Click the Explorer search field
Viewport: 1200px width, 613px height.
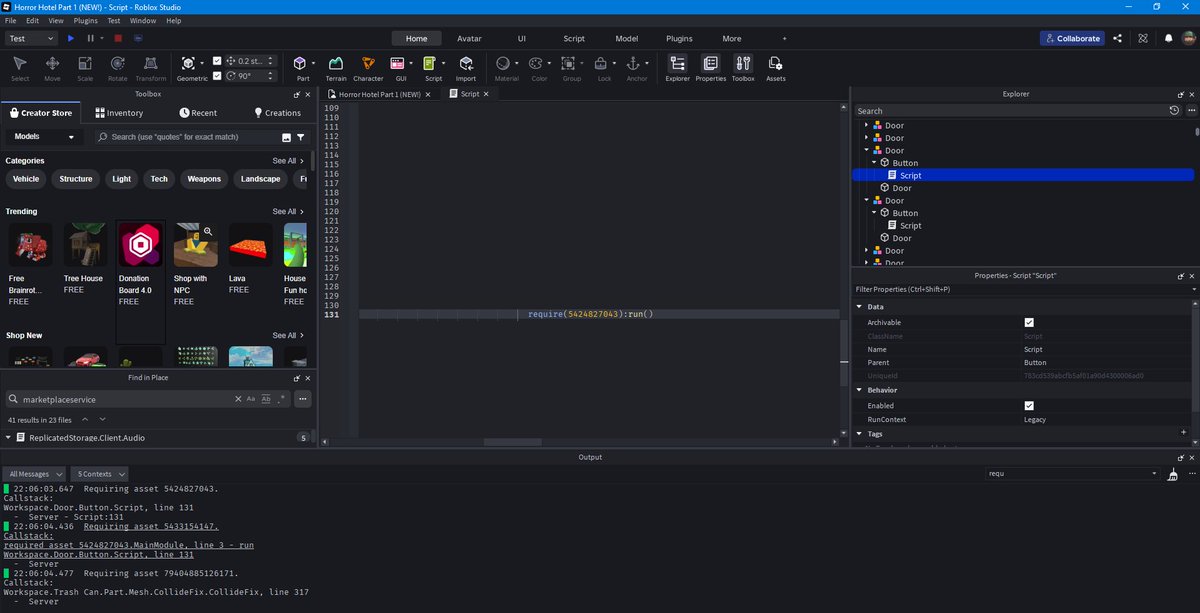click(x=1010, y=111)
